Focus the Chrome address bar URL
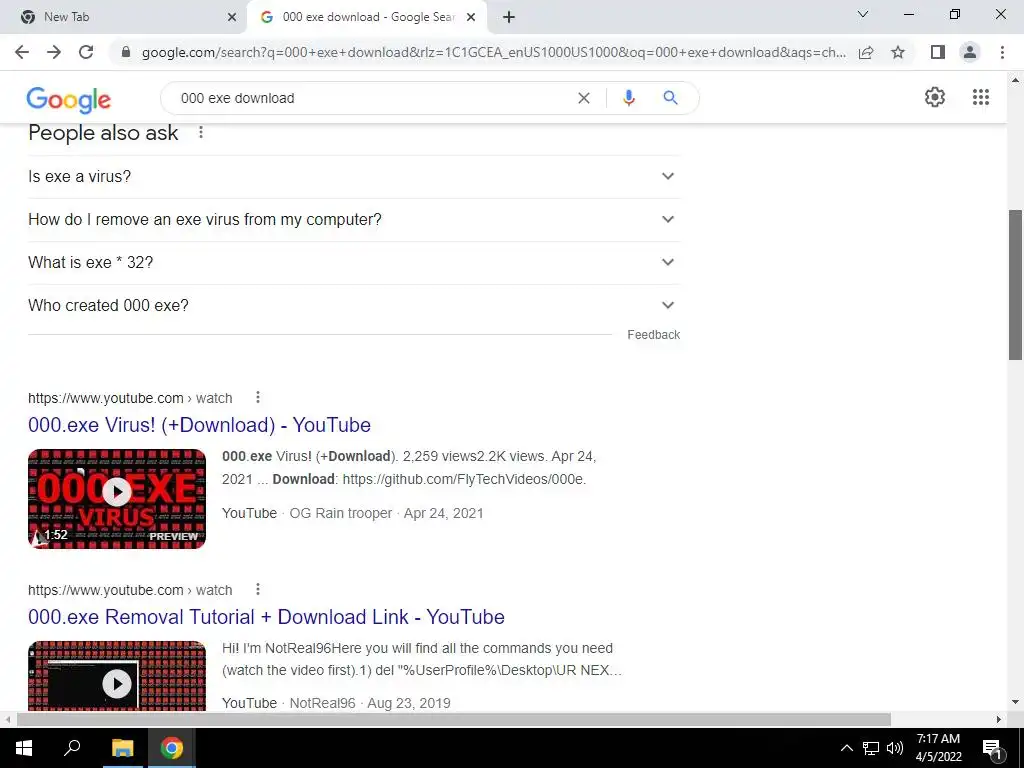Viewport: 1024px width, 768px height. point(493,52)
